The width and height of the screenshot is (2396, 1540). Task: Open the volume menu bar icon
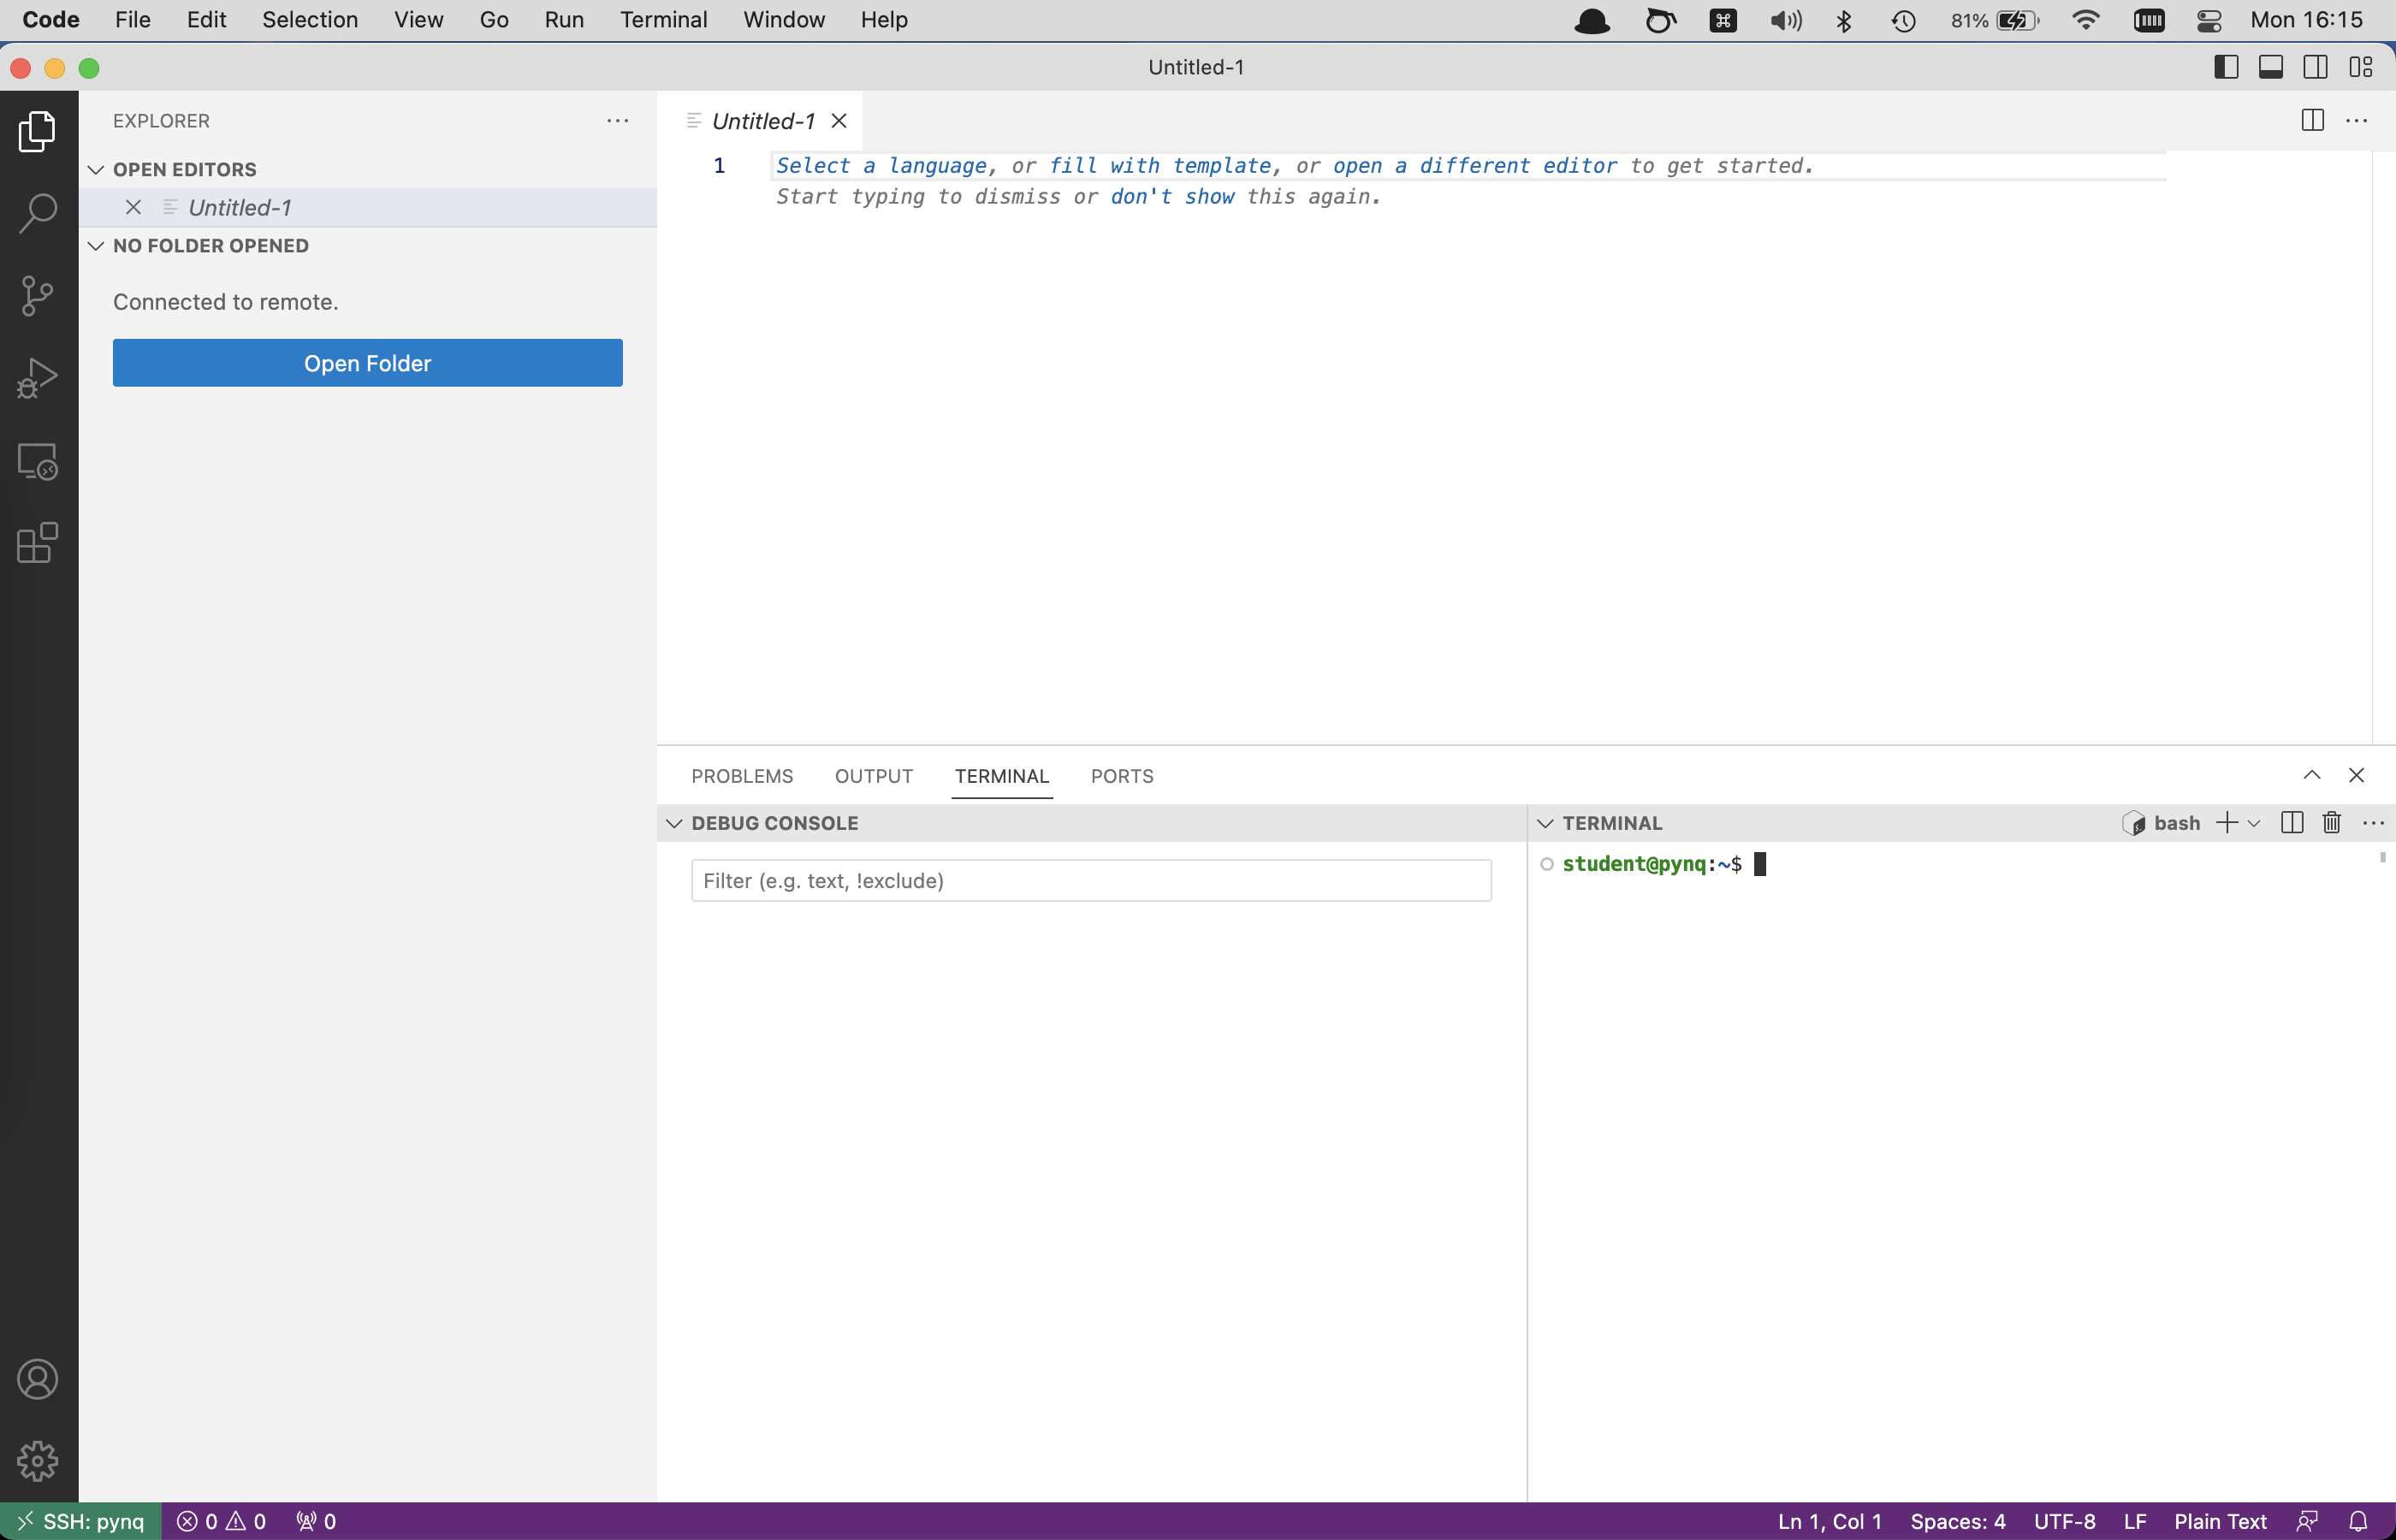(1785, 20)
